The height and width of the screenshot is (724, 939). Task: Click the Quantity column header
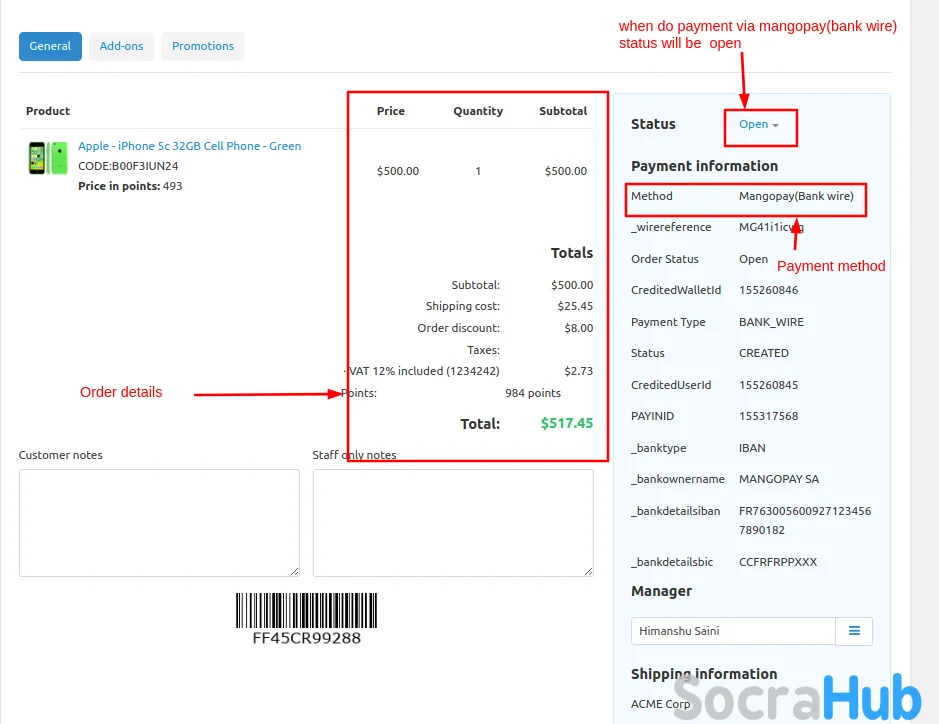click(x=478, y=111)
